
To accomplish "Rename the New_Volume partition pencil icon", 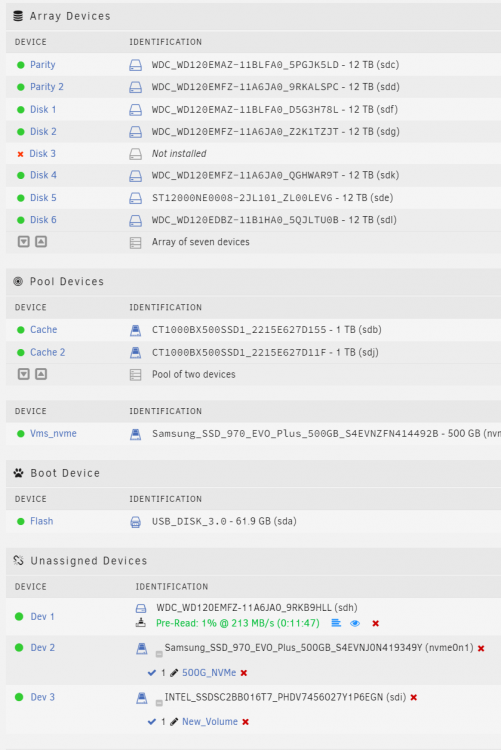I will 174,722.
